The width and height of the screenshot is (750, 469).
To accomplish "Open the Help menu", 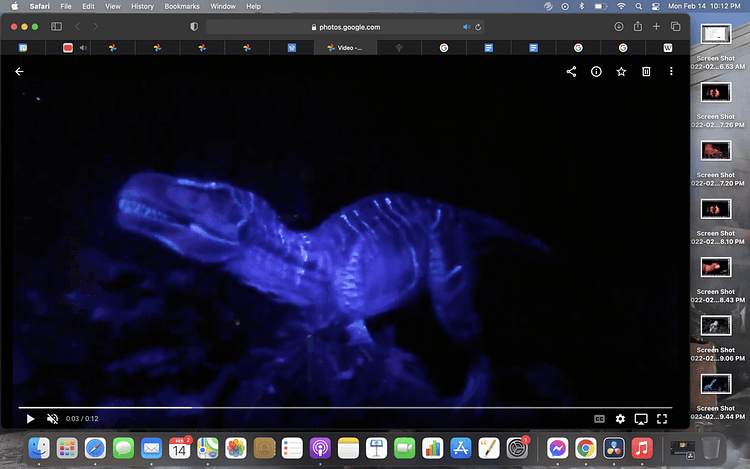I will (254, 6).
